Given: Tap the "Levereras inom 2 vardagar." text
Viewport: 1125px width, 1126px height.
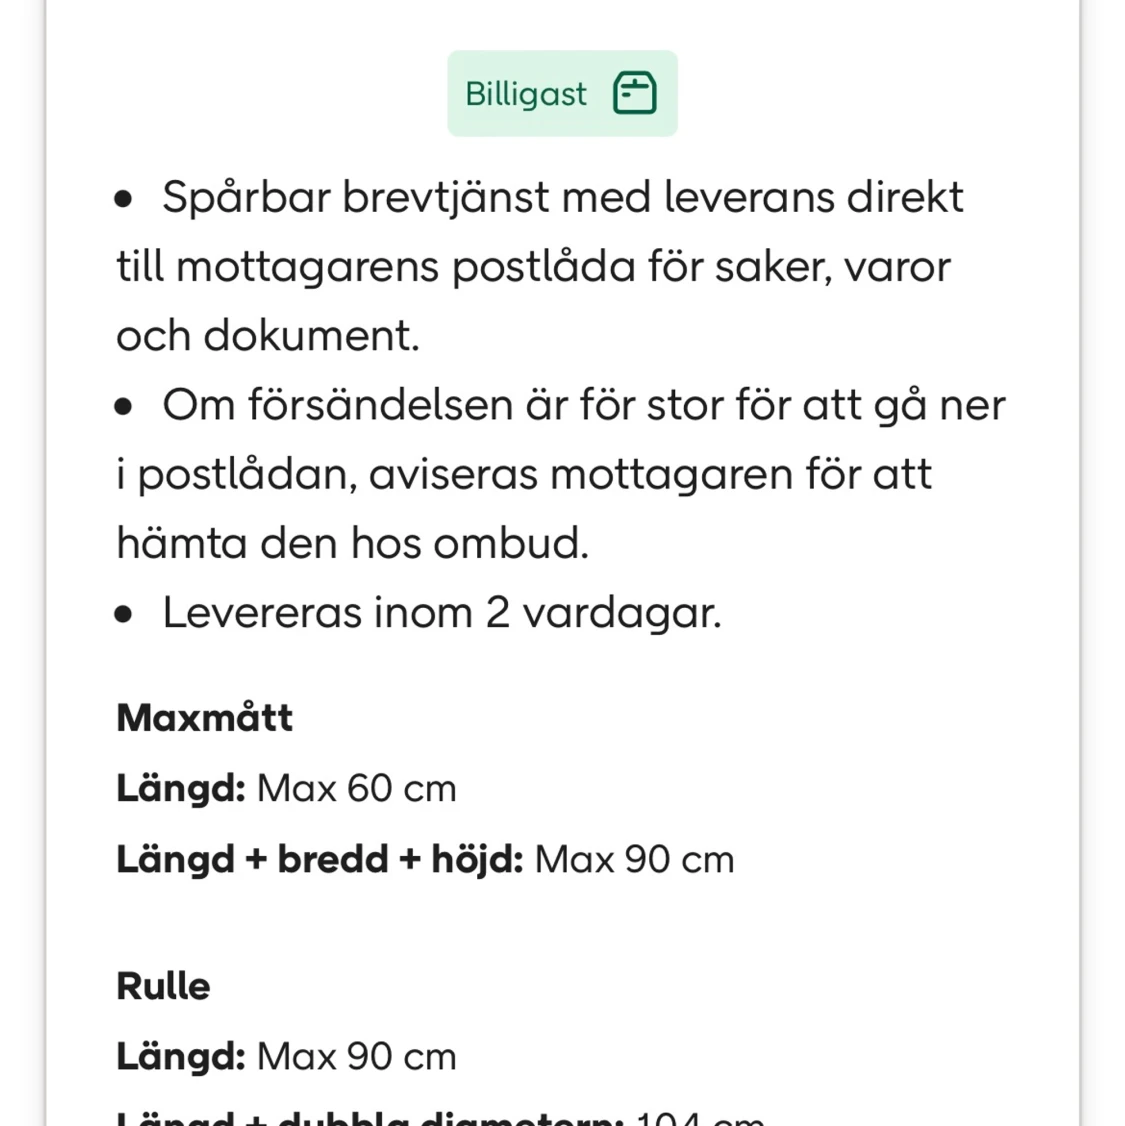Looking at the screenshot, I should [441, 612].
